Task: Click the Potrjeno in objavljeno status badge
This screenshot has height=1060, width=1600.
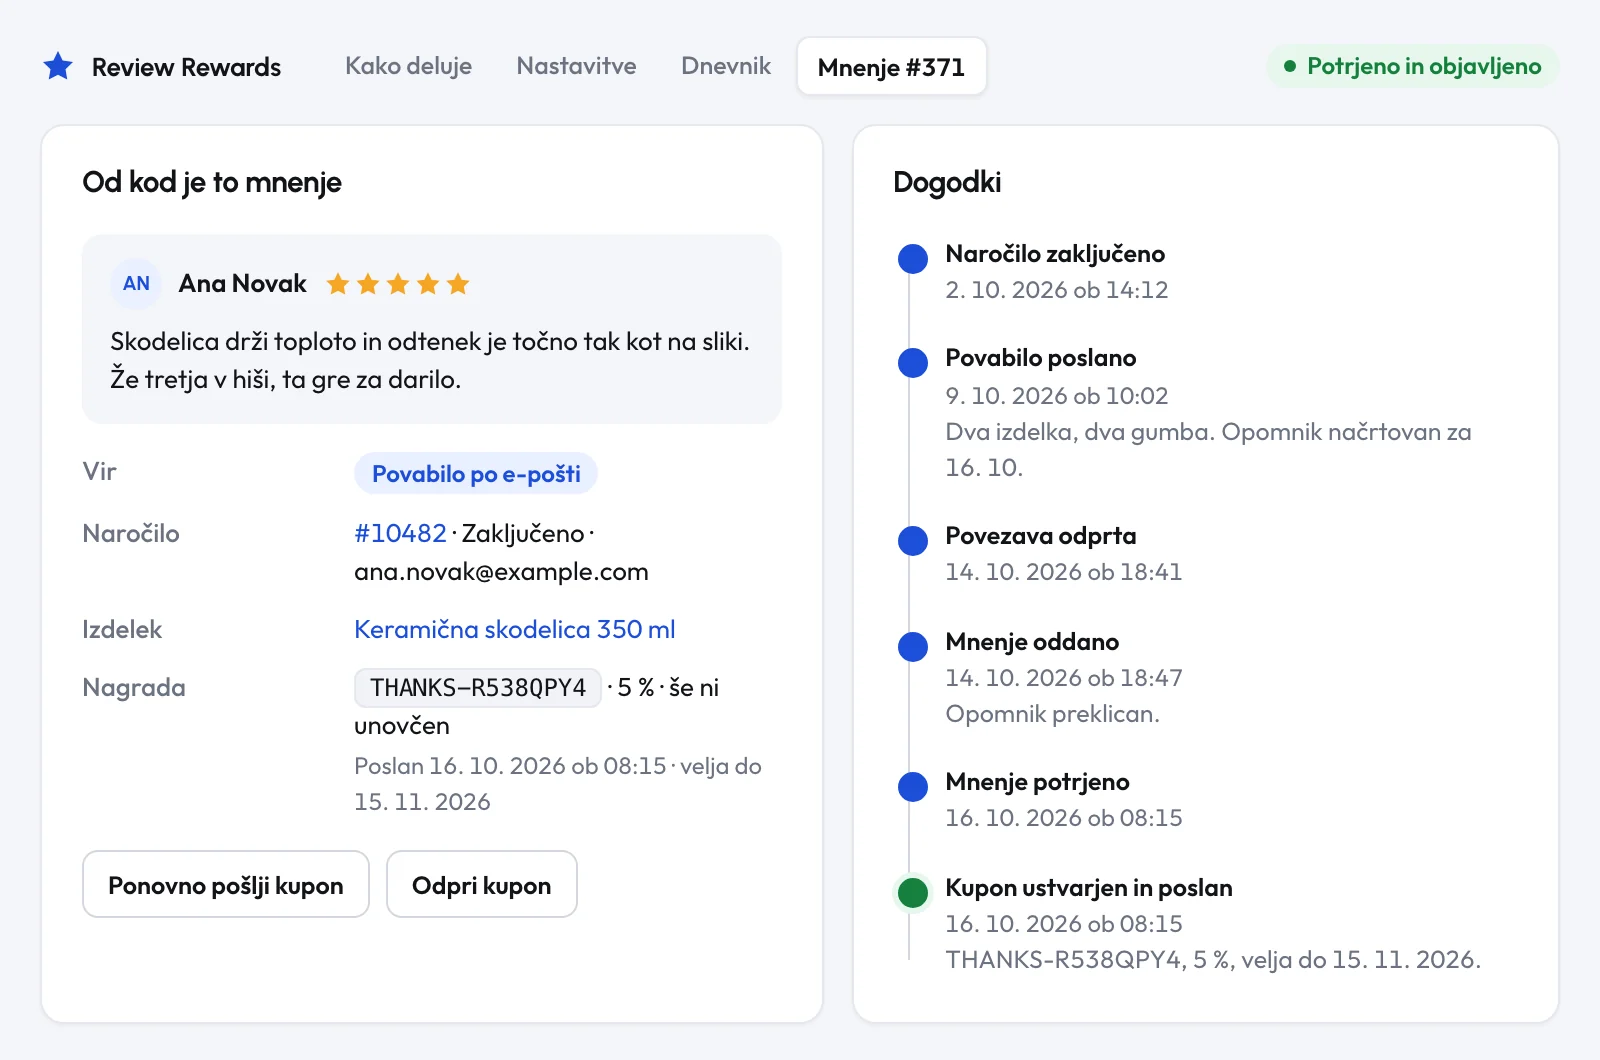Action: (x=1412, y=66)
